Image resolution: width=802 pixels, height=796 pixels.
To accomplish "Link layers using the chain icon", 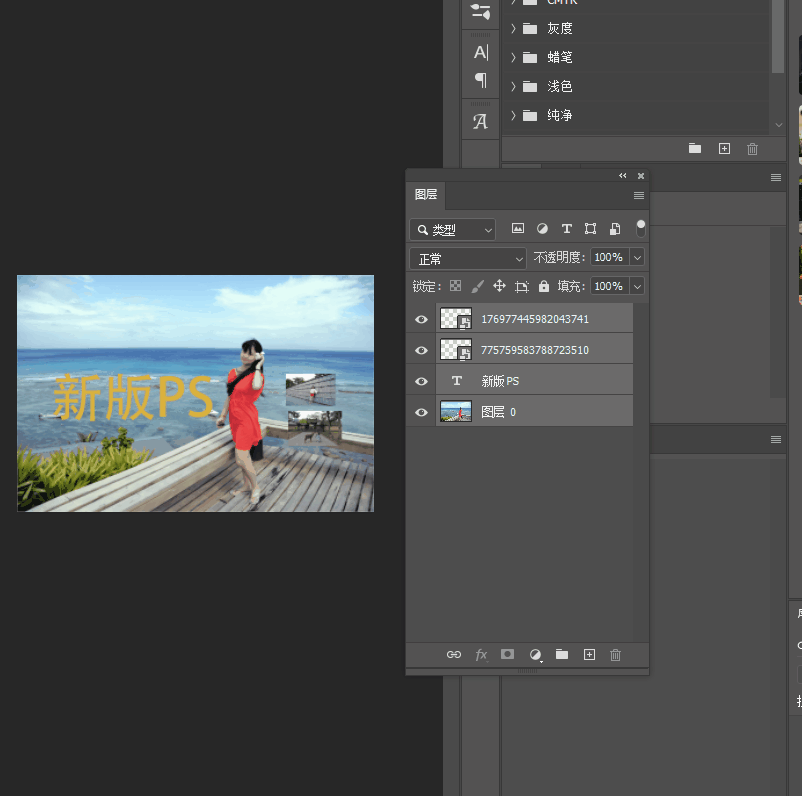I will coord(454,654).
